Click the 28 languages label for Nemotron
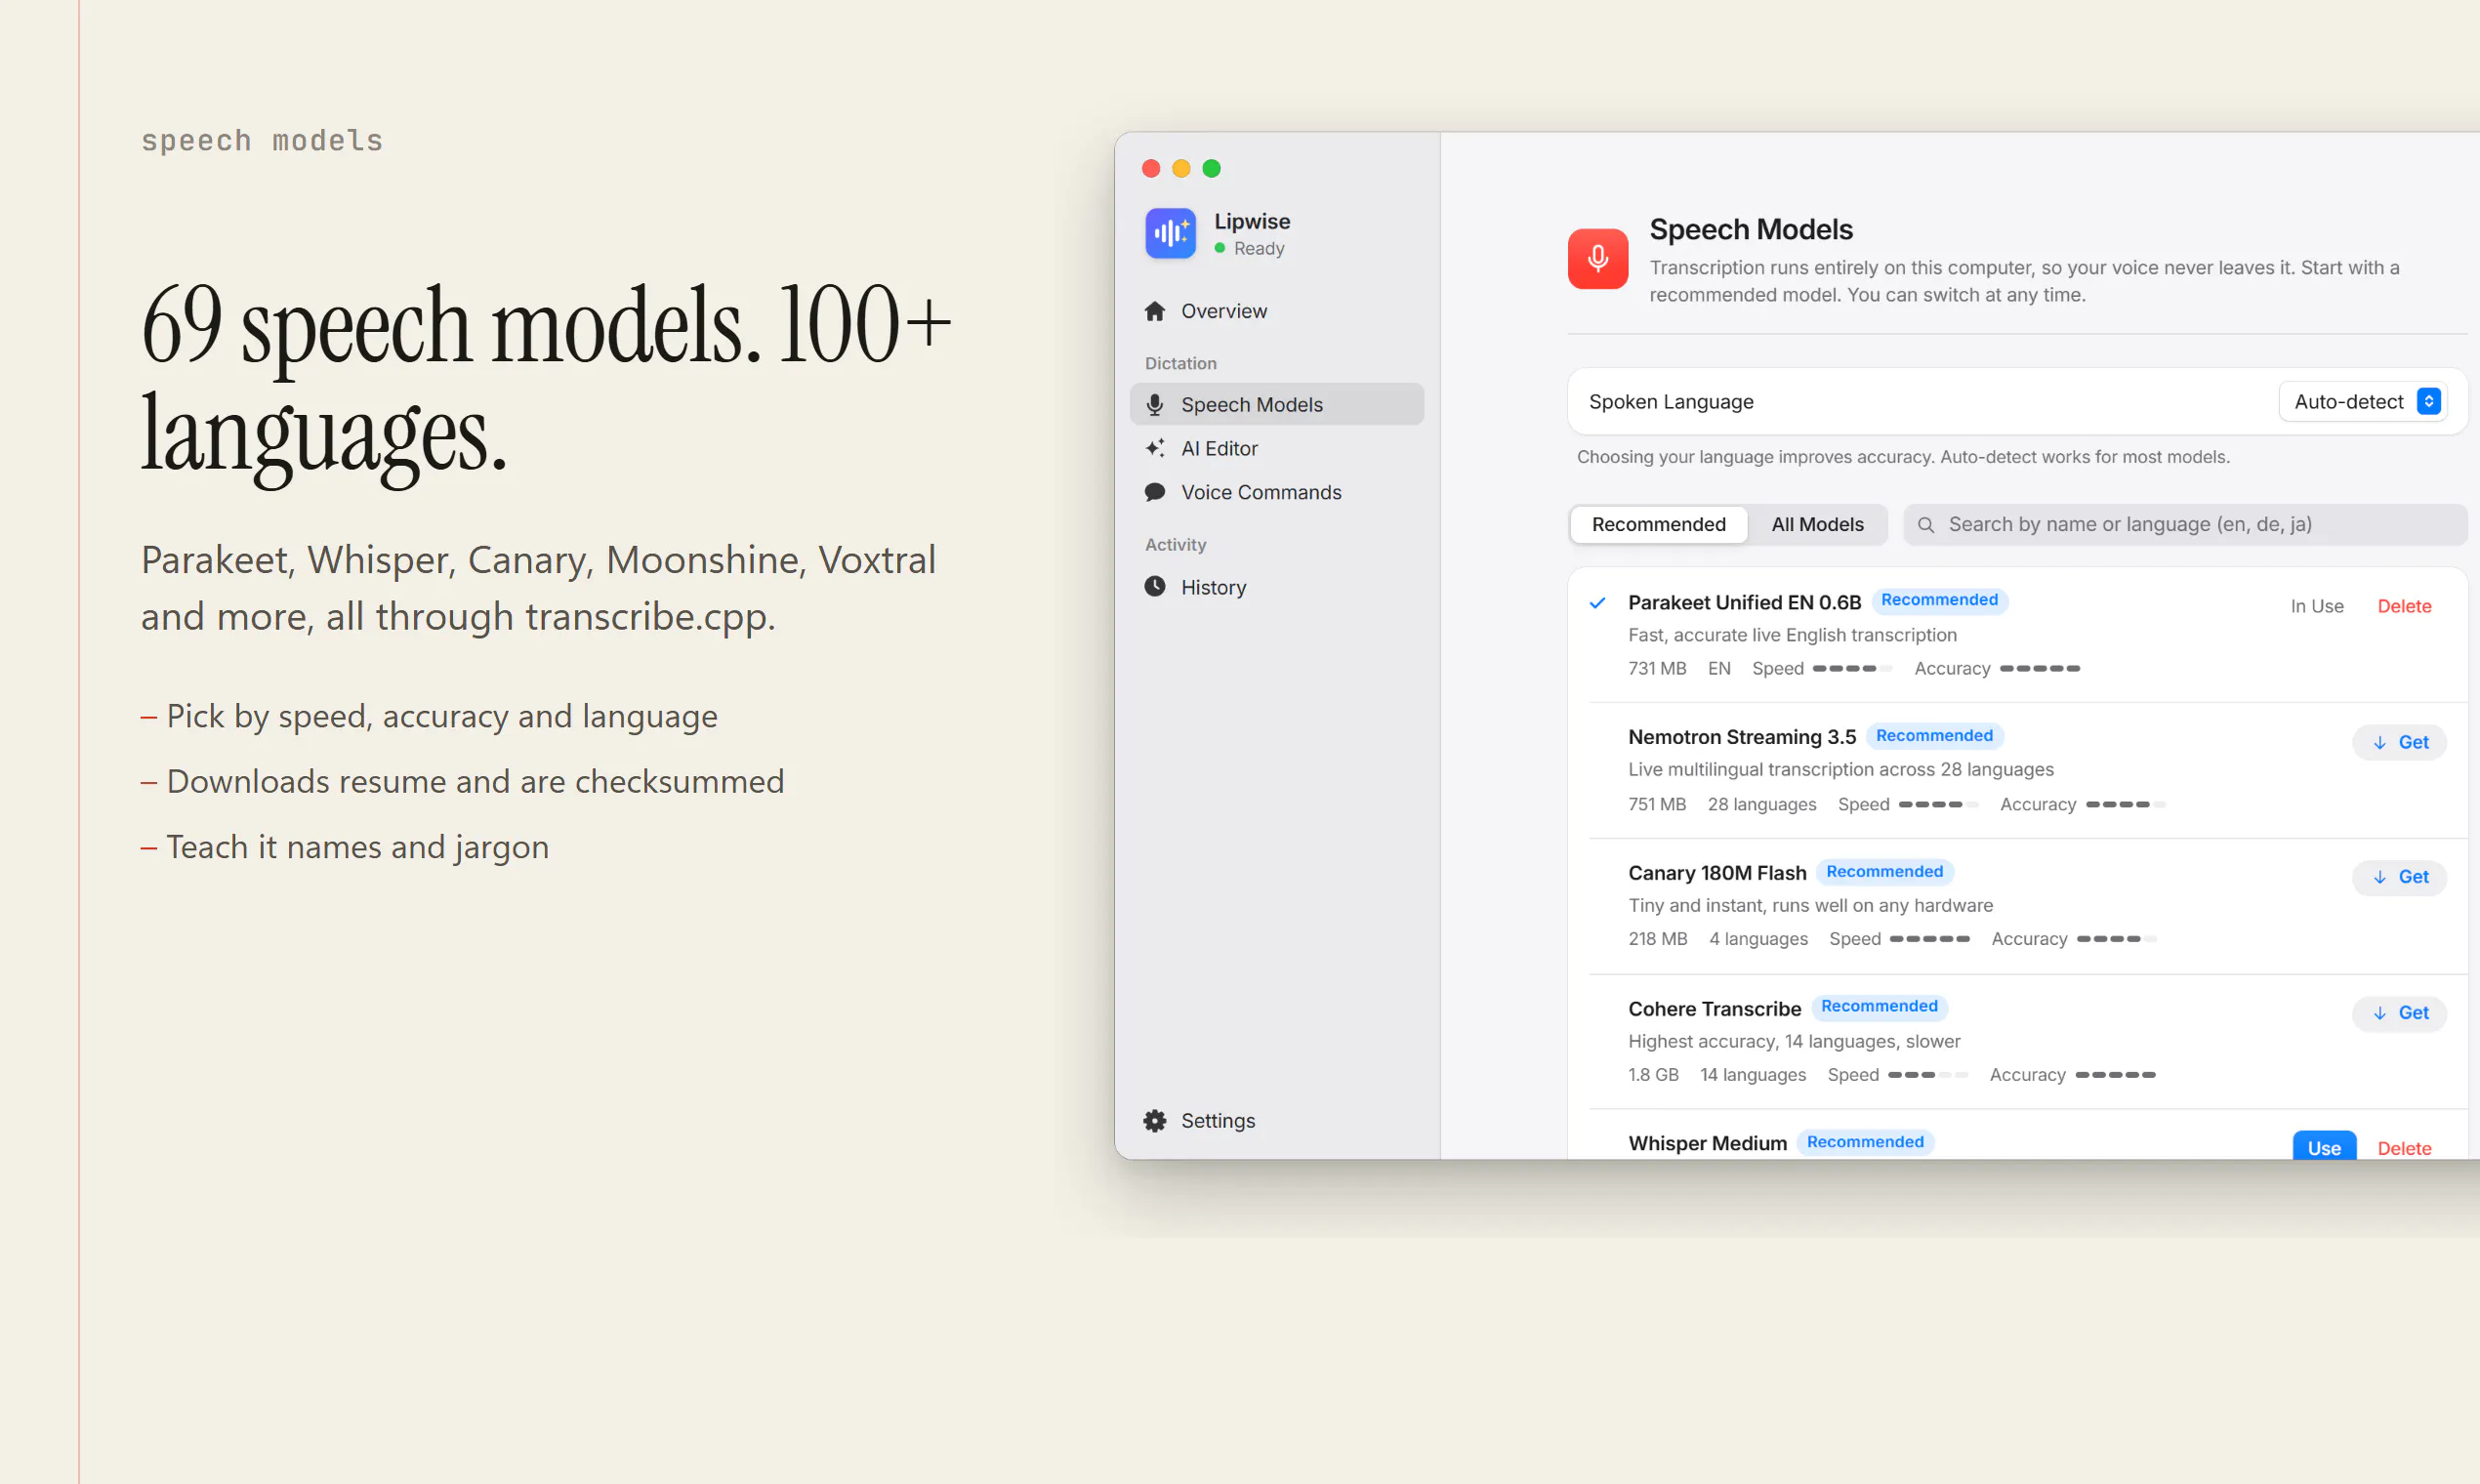2480x1484 pixels. (1761, 804)
